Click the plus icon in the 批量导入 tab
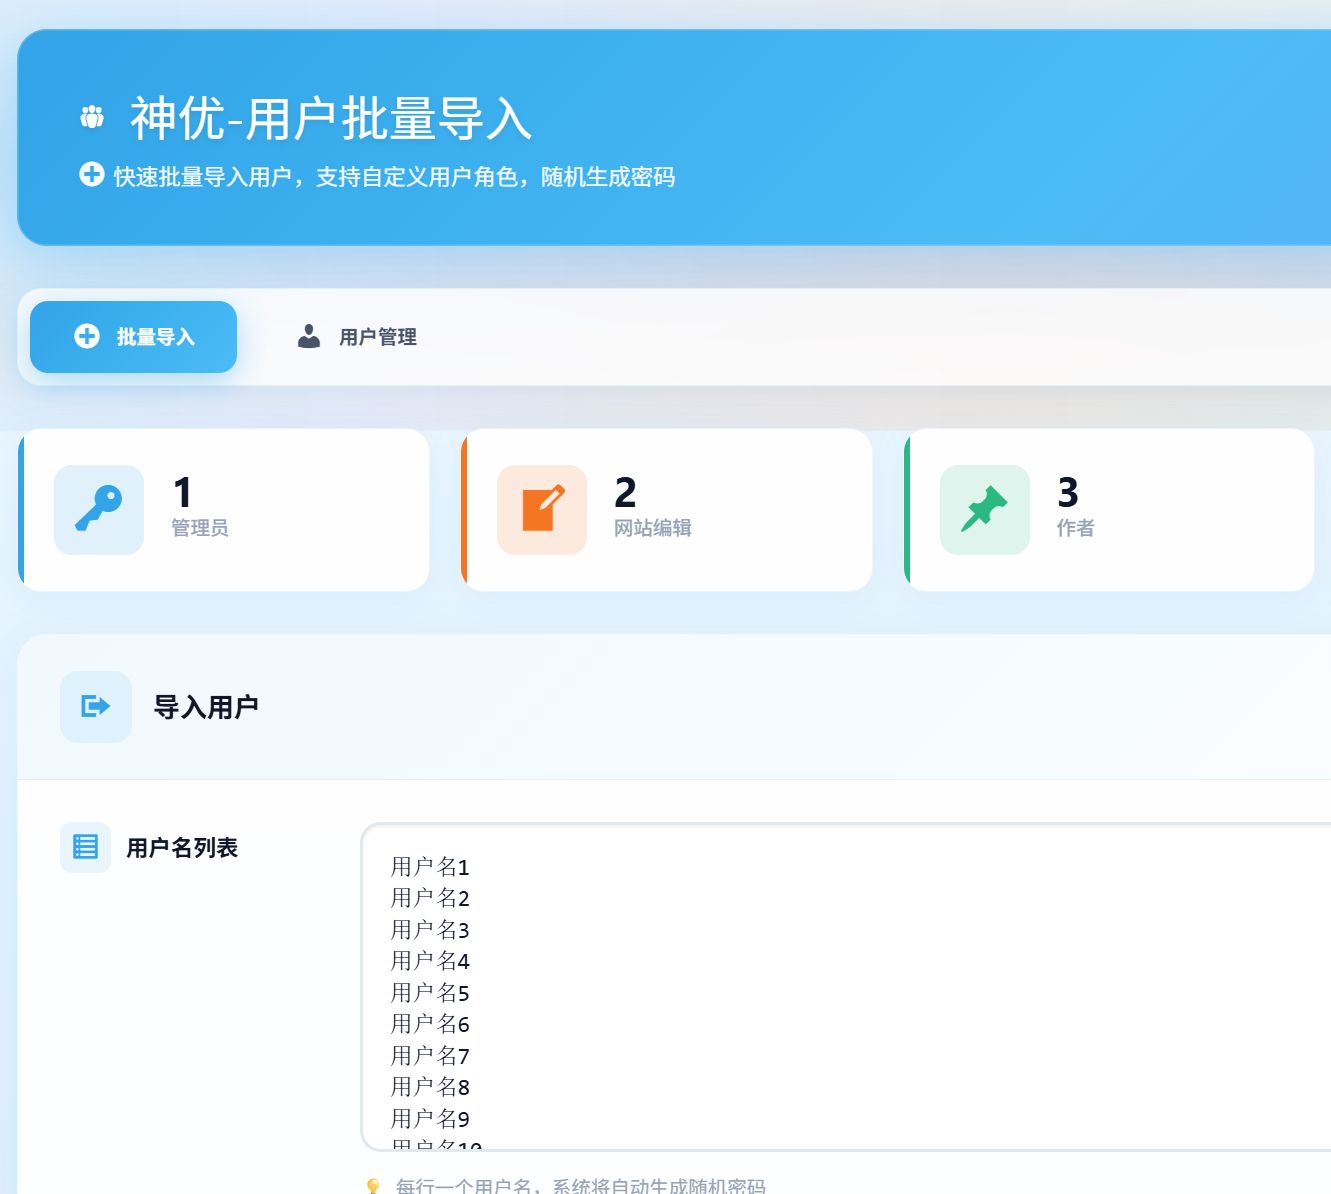1331x1194 pixels. tap(87, 336)
